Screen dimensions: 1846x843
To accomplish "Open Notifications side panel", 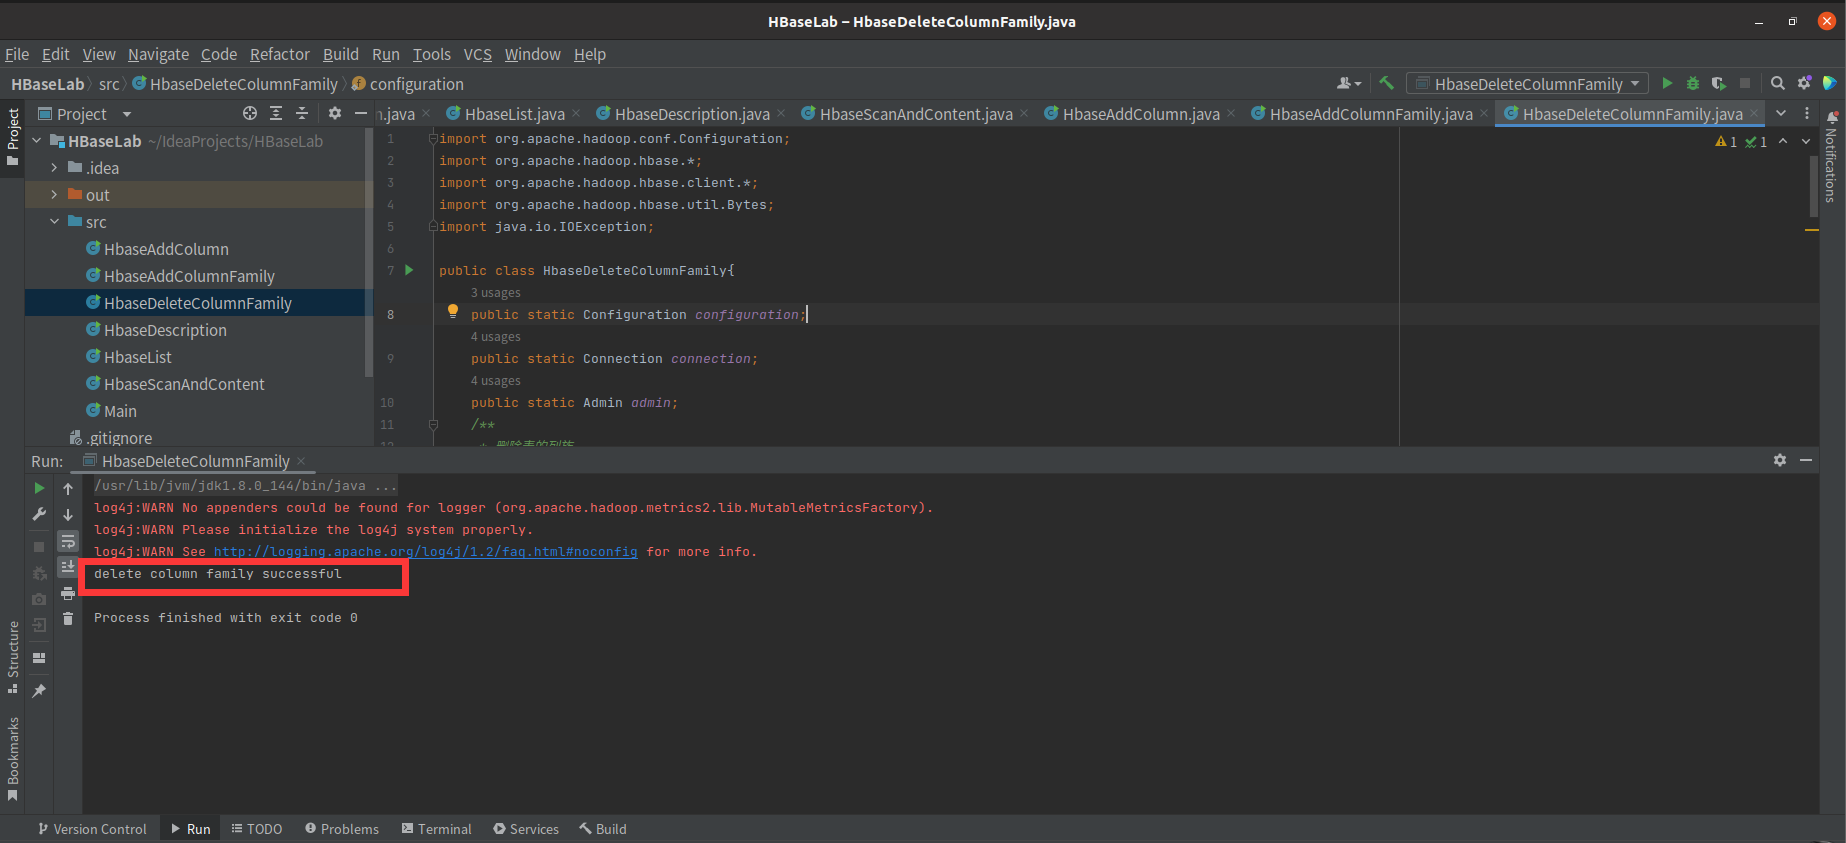I will pos(1831,156).
